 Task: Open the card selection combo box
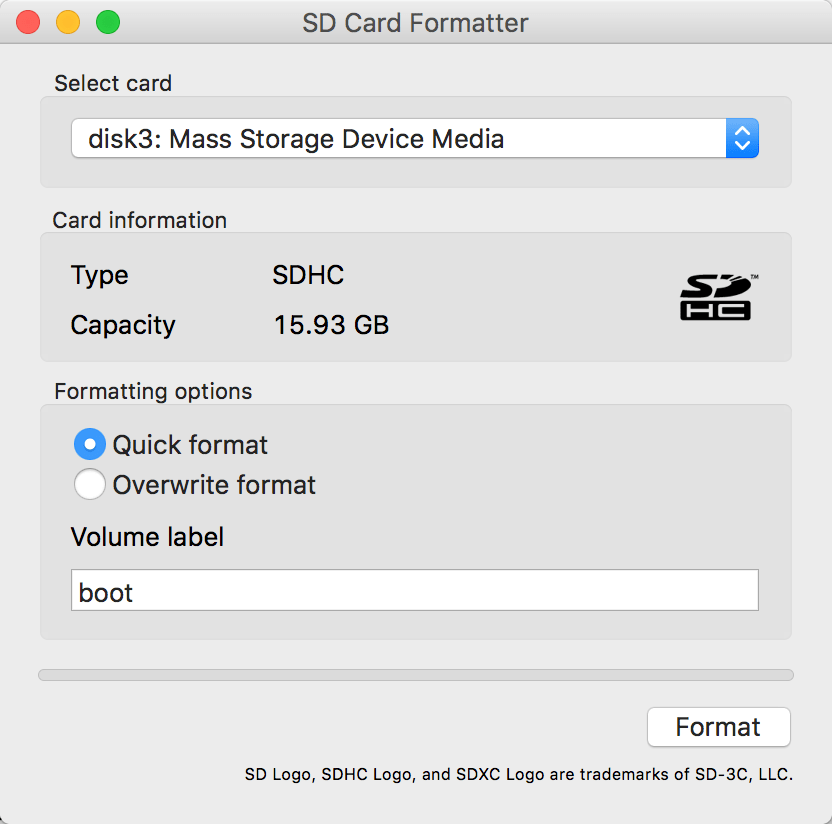coord(400,139)
